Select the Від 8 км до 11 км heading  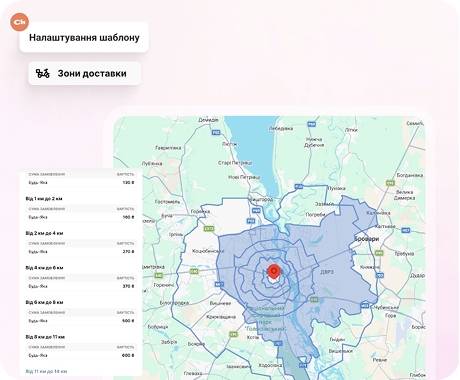click(x=45, y=337)
